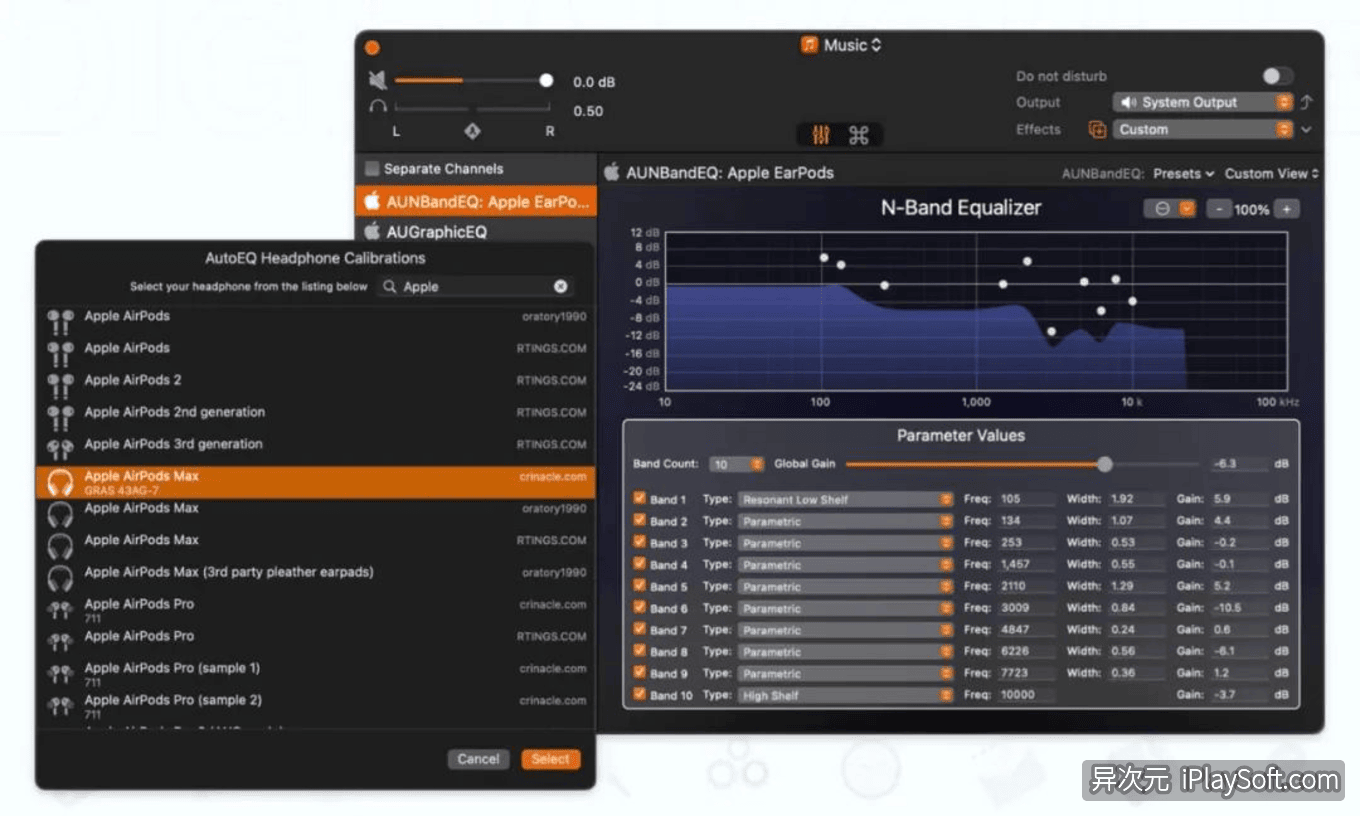Viewport: 1360px width, 816px height.
Task: Click the AirPods Pro crinacle 711 icon
Action: coord(60,611)
